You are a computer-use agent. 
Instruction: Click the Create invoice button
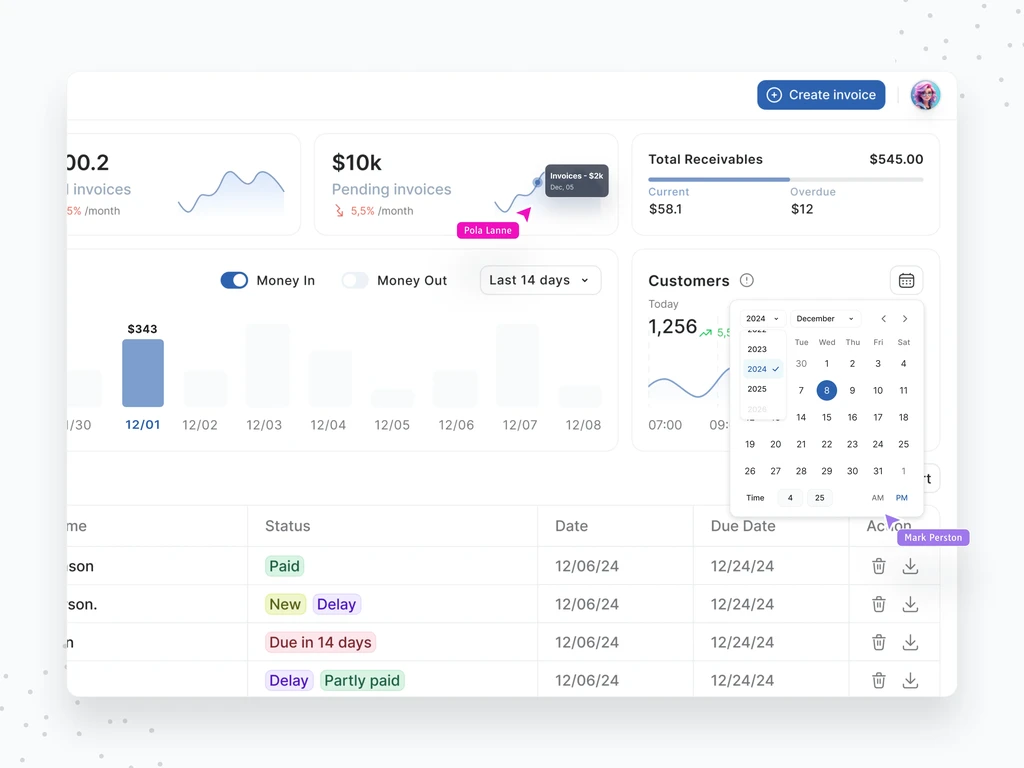coord(821,95)
